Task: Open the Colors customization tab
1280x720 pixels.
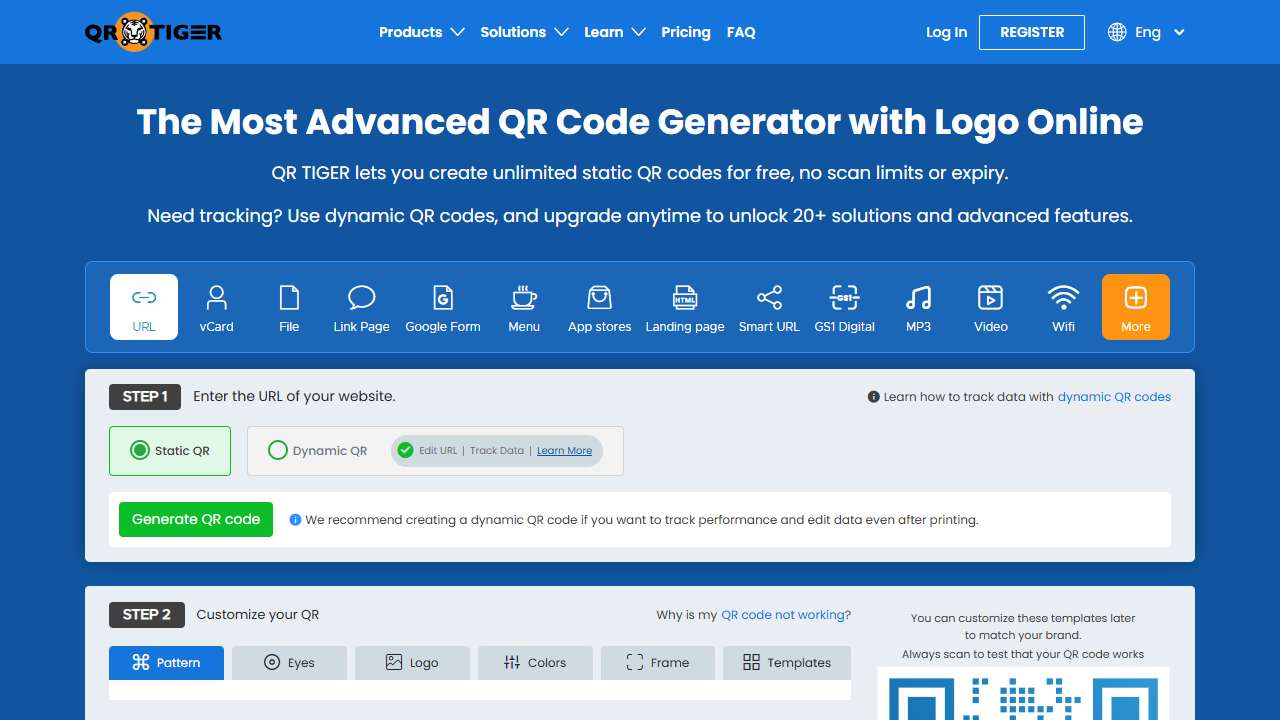Action: point(535,663)
